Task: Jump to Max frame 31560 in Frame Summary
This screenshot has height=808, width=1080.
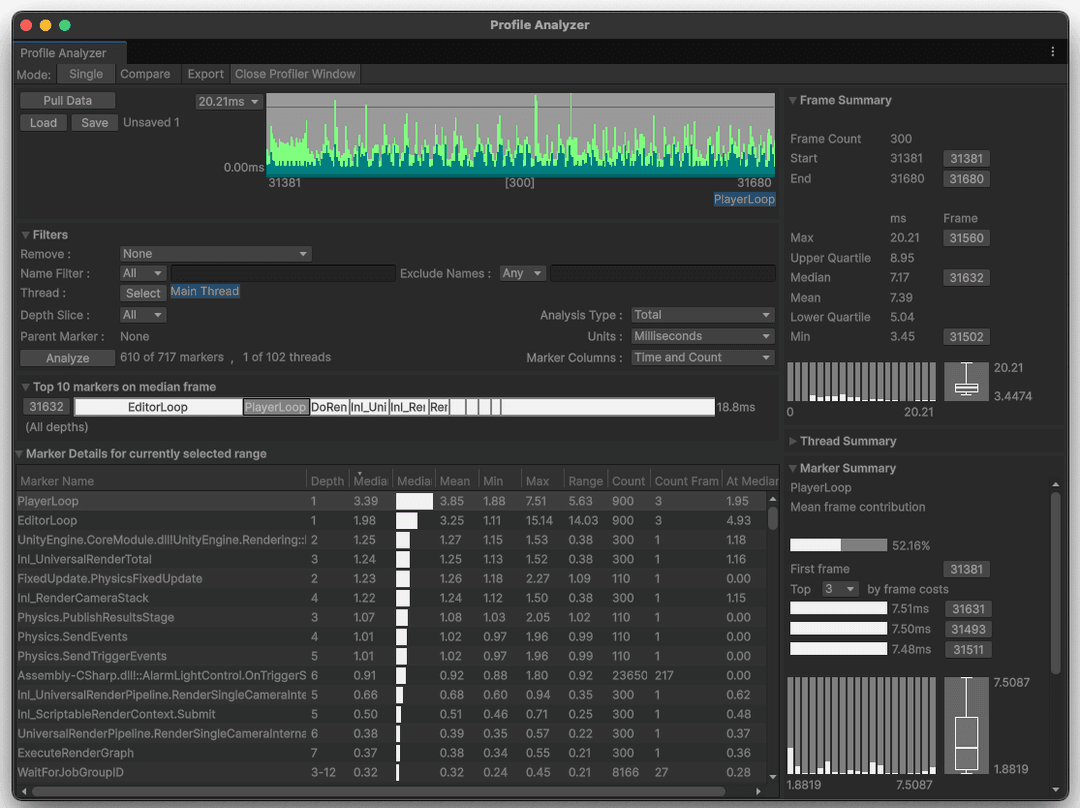Action: pos(965,237)
